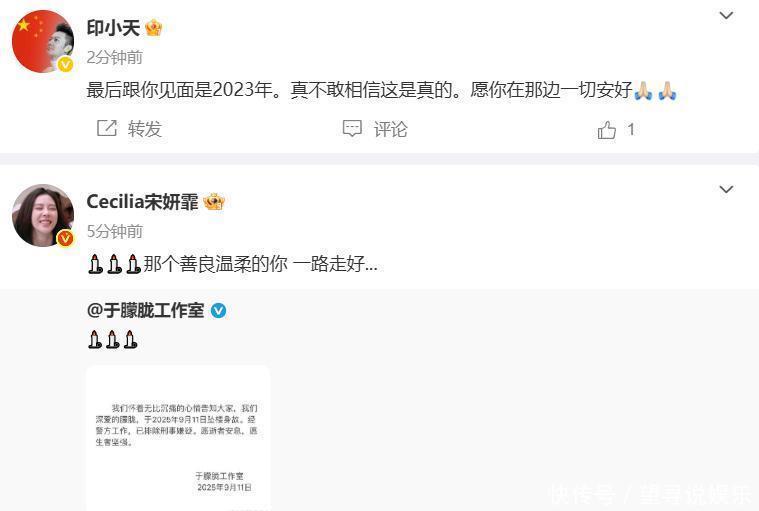
Task: Click the 转发 repost label
Action: coord(145,129)
